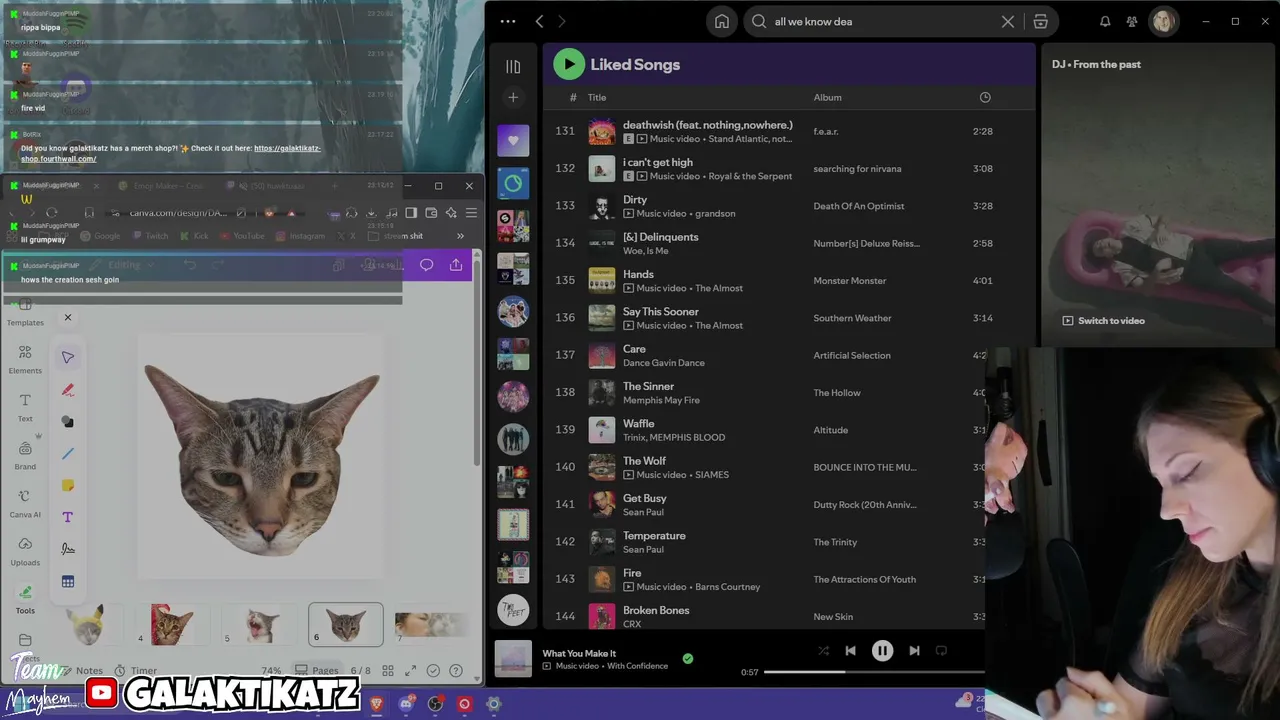Toggle liked checkmark for What You Make It
The width and height of the screenshot is (1280, 720).
[x=687, y=659]
